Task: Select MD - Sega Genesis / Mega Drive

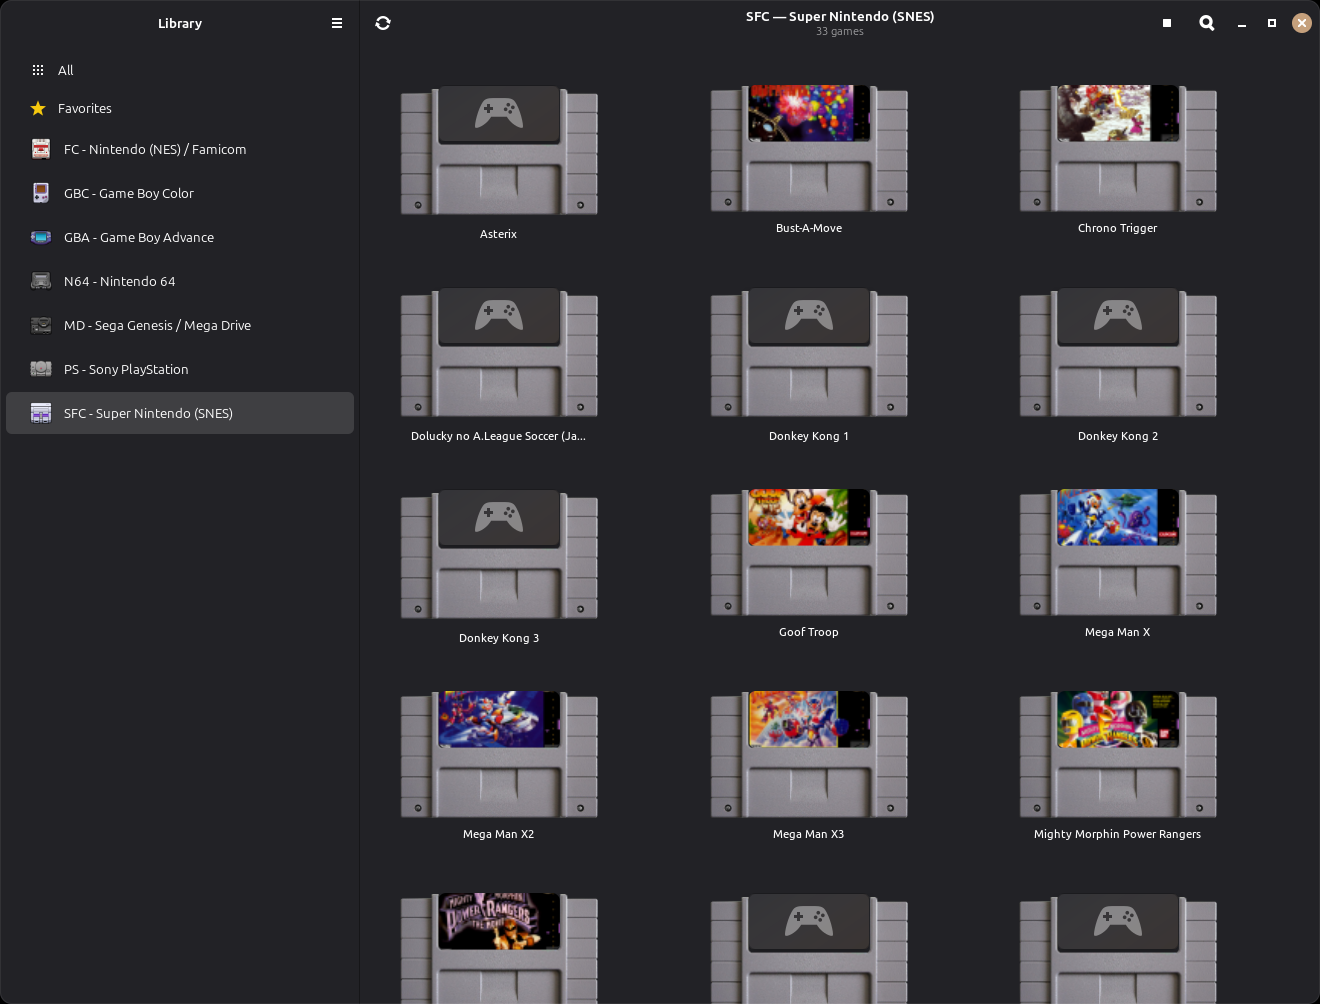Action: (x=180, y=325)
